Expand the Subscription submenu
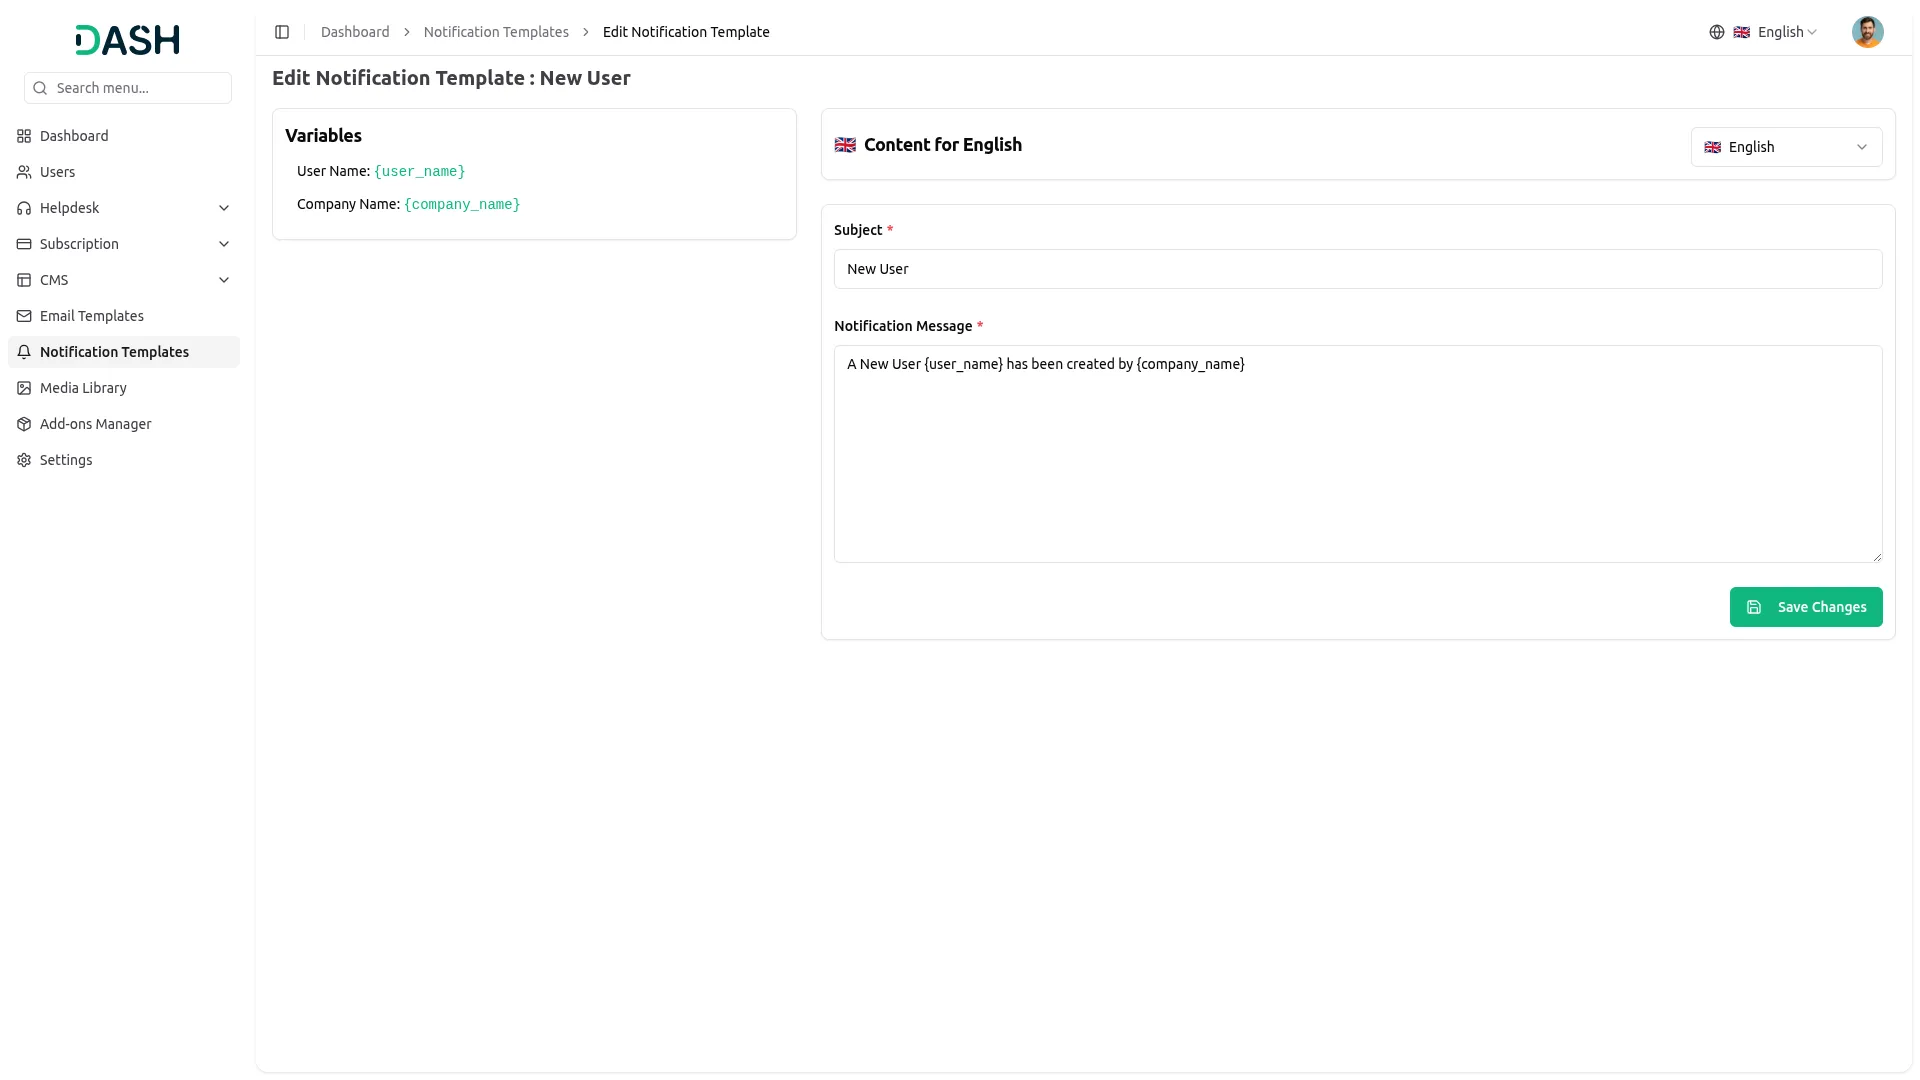Viewport: 1920px width, 1080px height. (x=224, y=244)
